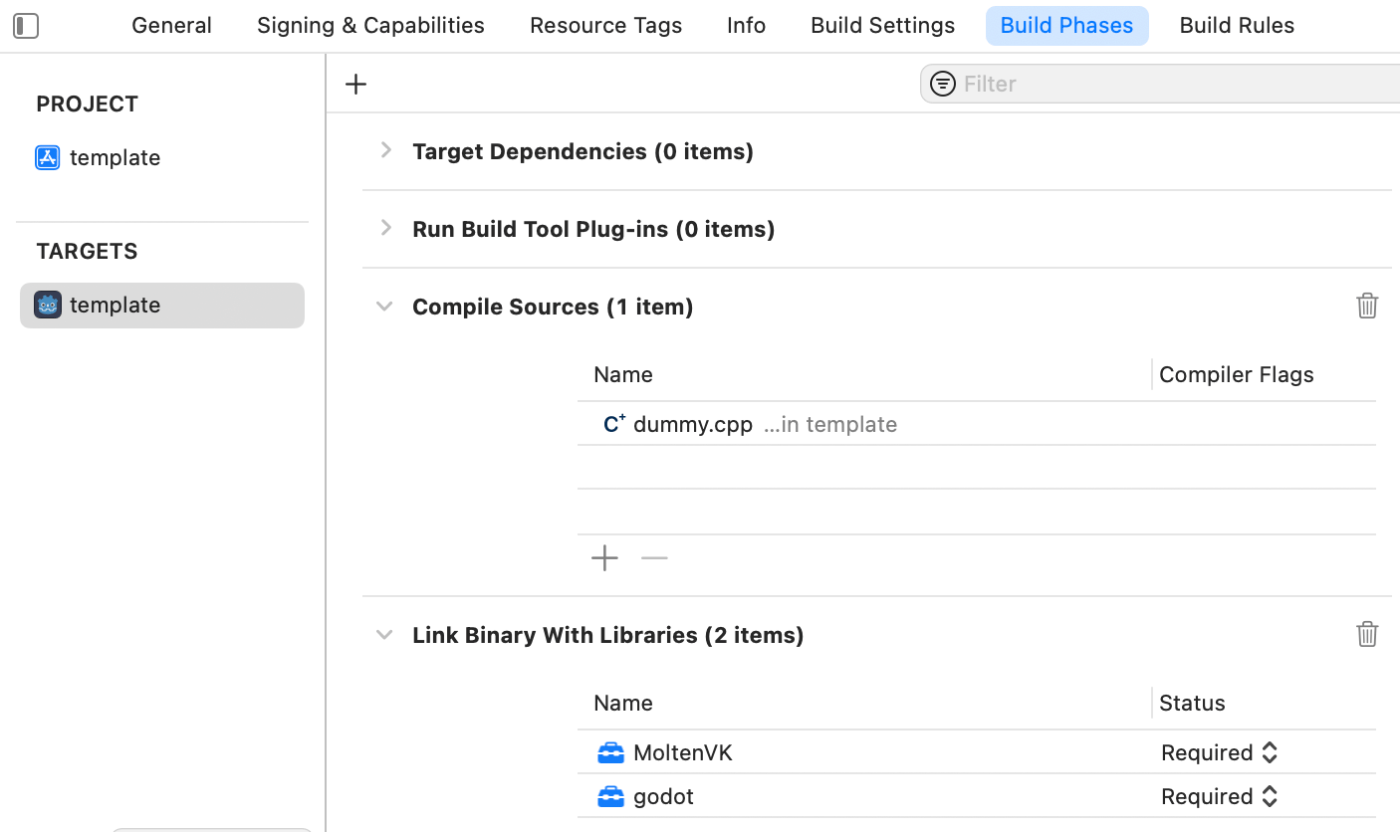Click the Godot target app icon

point(47,304)
